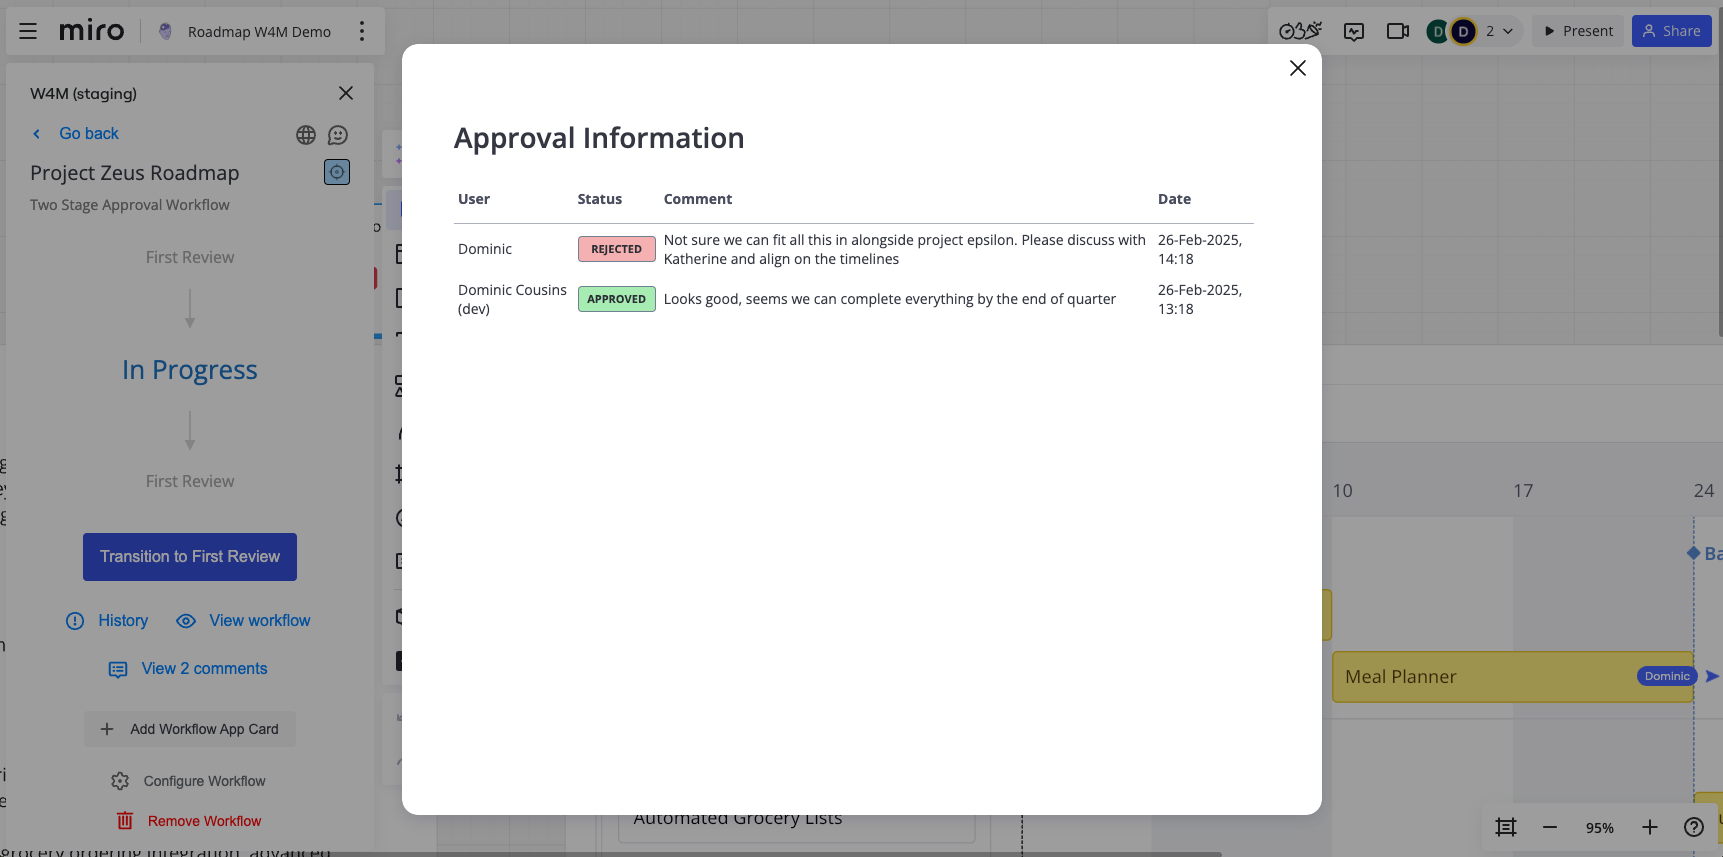Open the feedback chat smiley icon
This screenshot has width=1723, height=857.
pyautogui.click(x=338, y=135)
